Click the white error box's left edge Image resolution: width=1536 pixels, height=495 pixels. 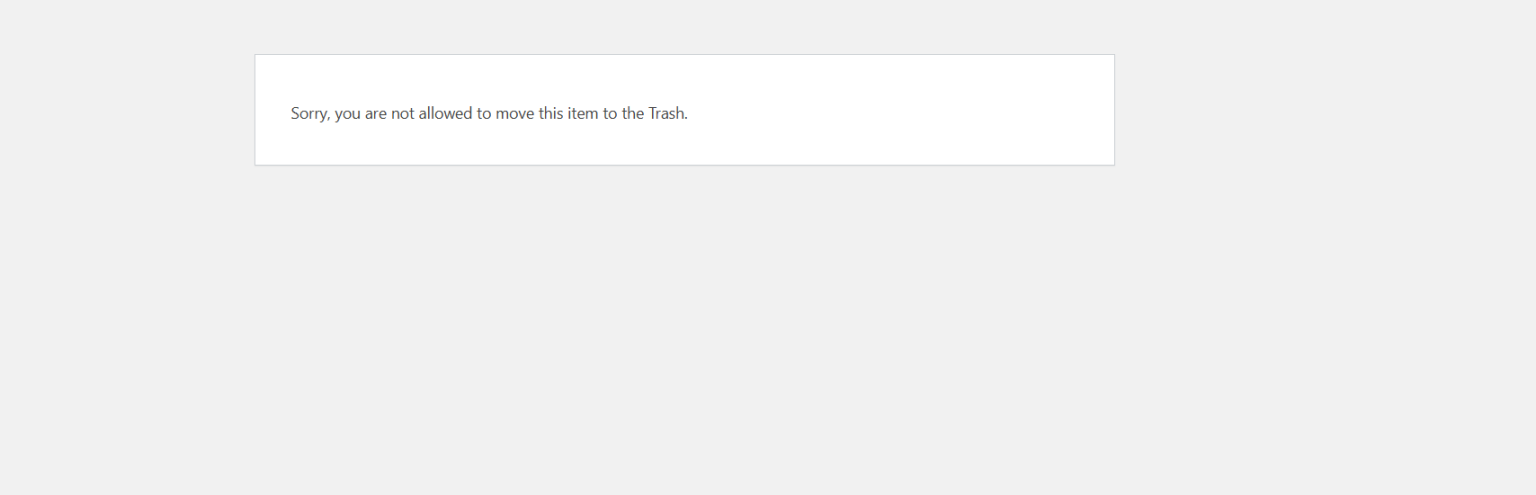255,110
